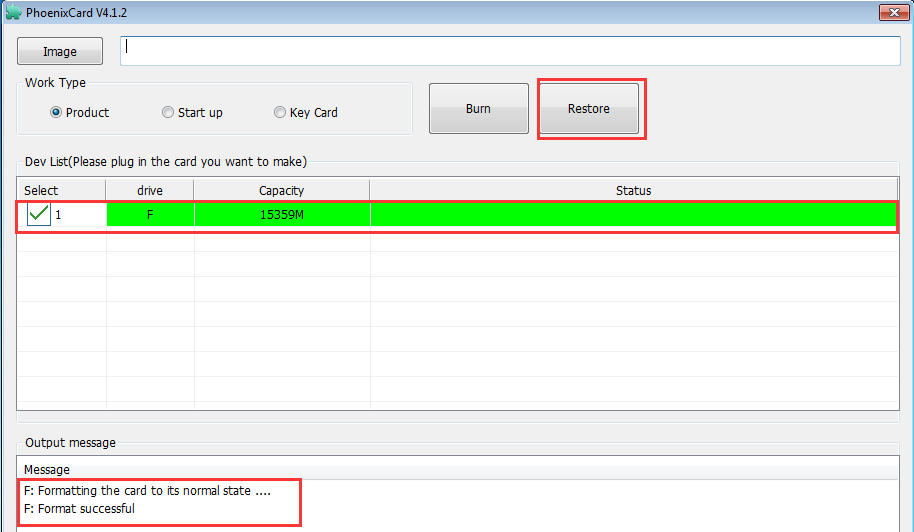Focus the image path input field
The width and height of the screenshot is (914, 532).
[x=510, y=51]
